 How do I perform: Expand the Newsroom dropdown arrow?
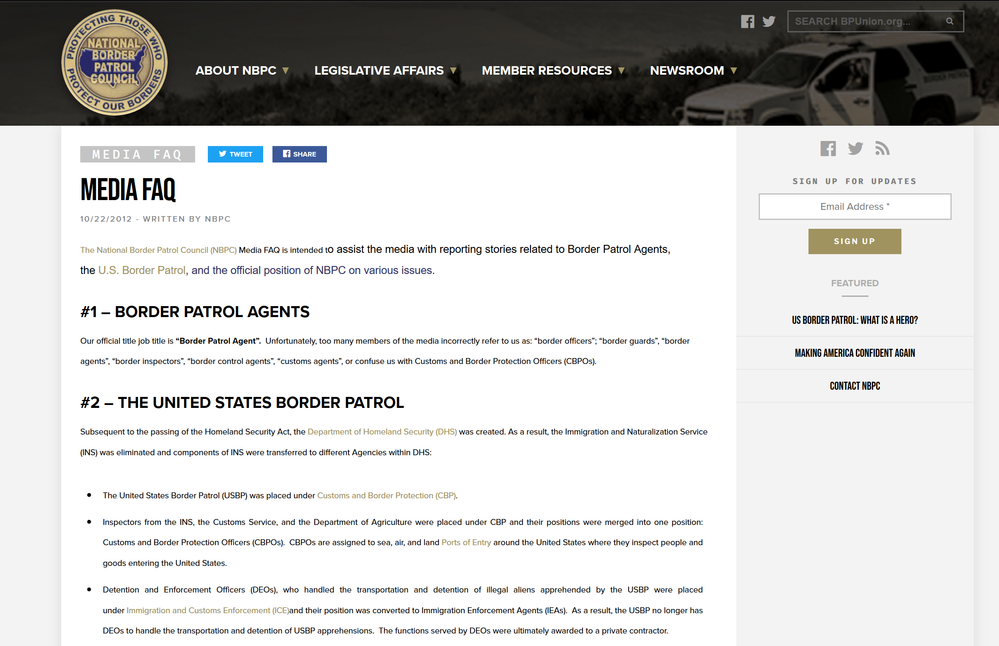pyautogui.click(x=733, y=71)
